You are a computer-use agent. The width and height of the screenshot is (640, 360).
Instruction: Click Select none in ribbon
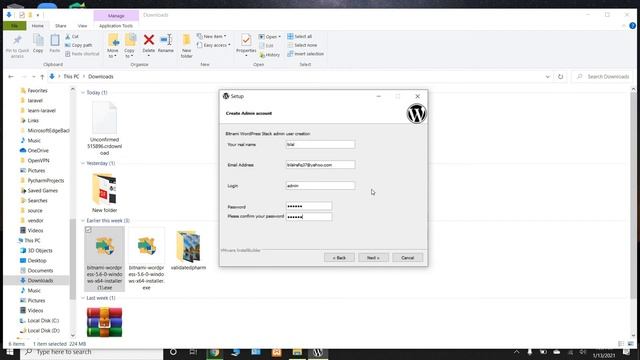[302, 45]
